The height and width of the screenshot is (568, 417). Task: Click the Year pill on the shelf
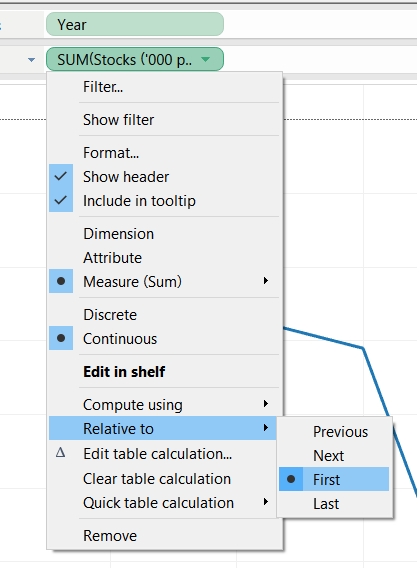pos(135,25)
